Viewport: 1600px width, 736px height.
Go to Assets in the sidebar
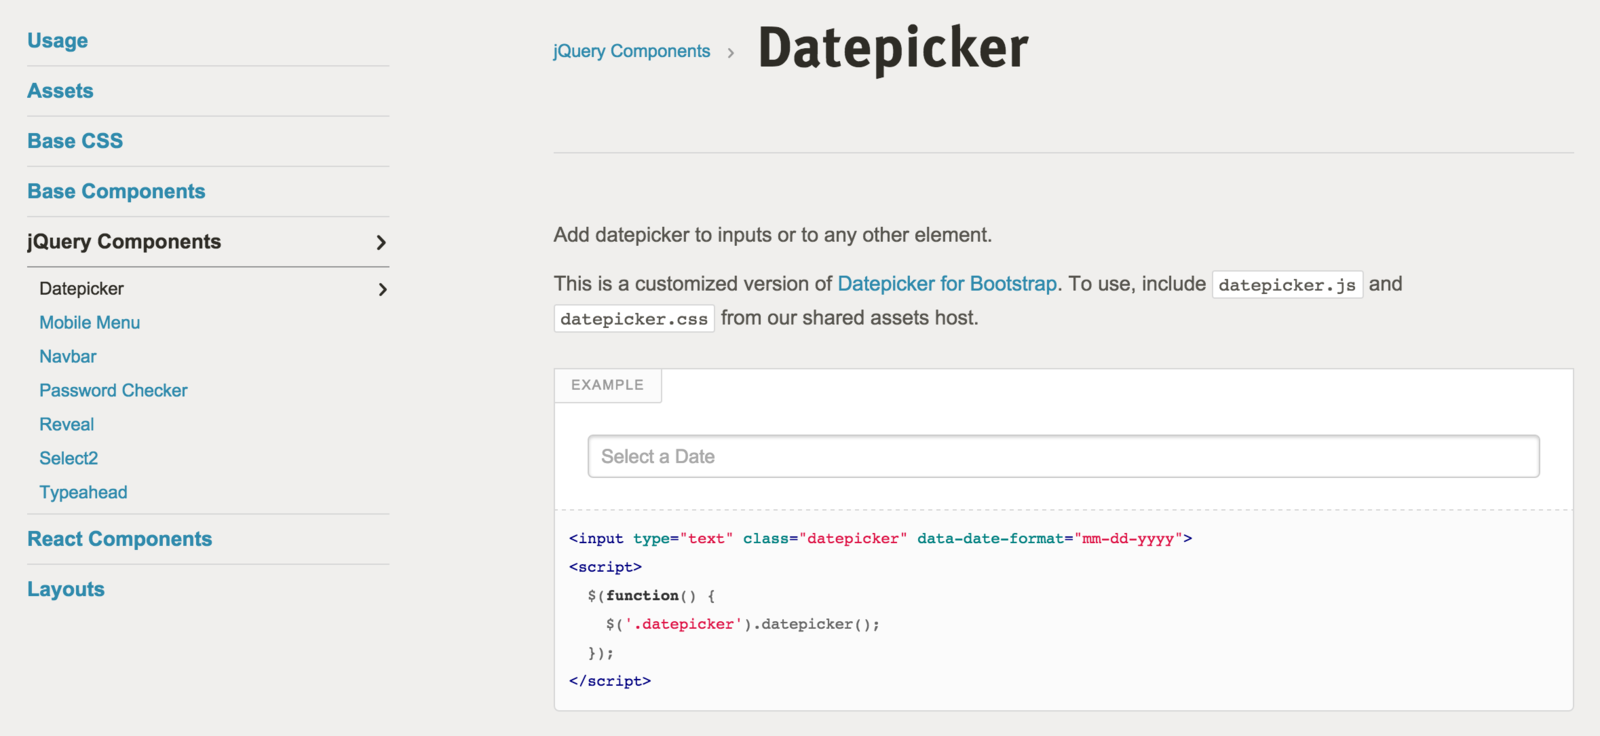click(60, 91)
